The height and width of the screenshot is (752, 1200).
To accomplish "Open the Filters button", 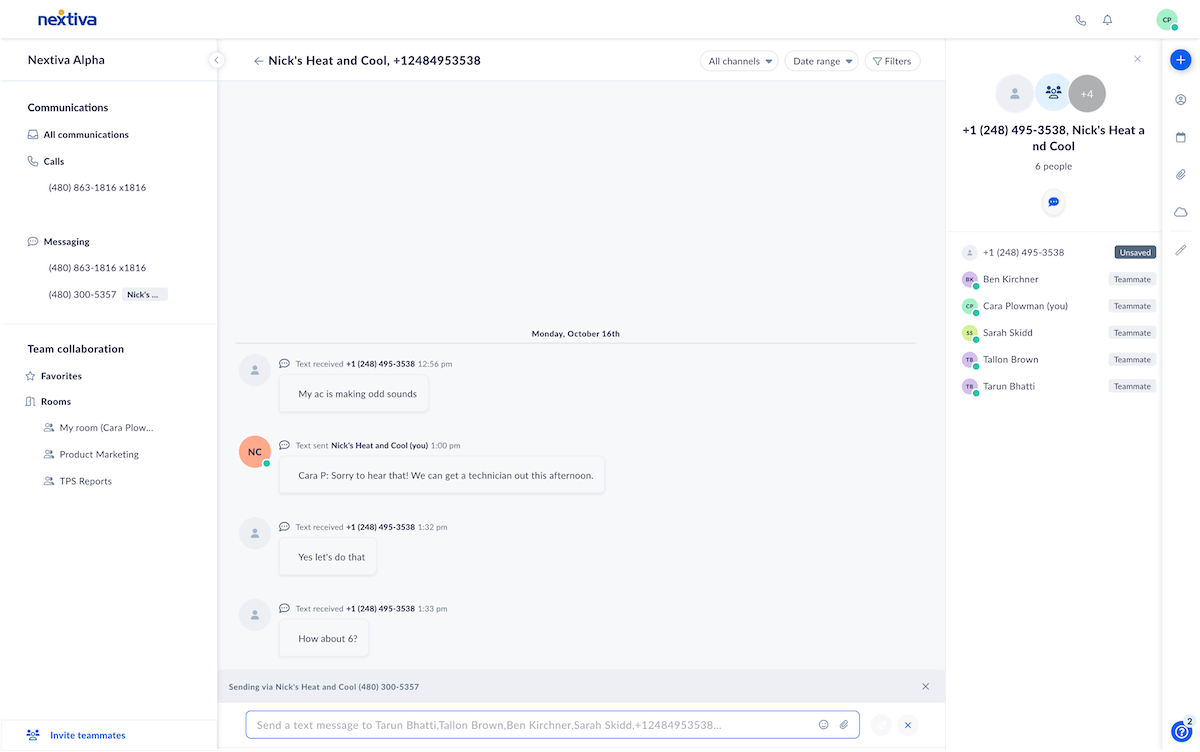I will point(892,61).
